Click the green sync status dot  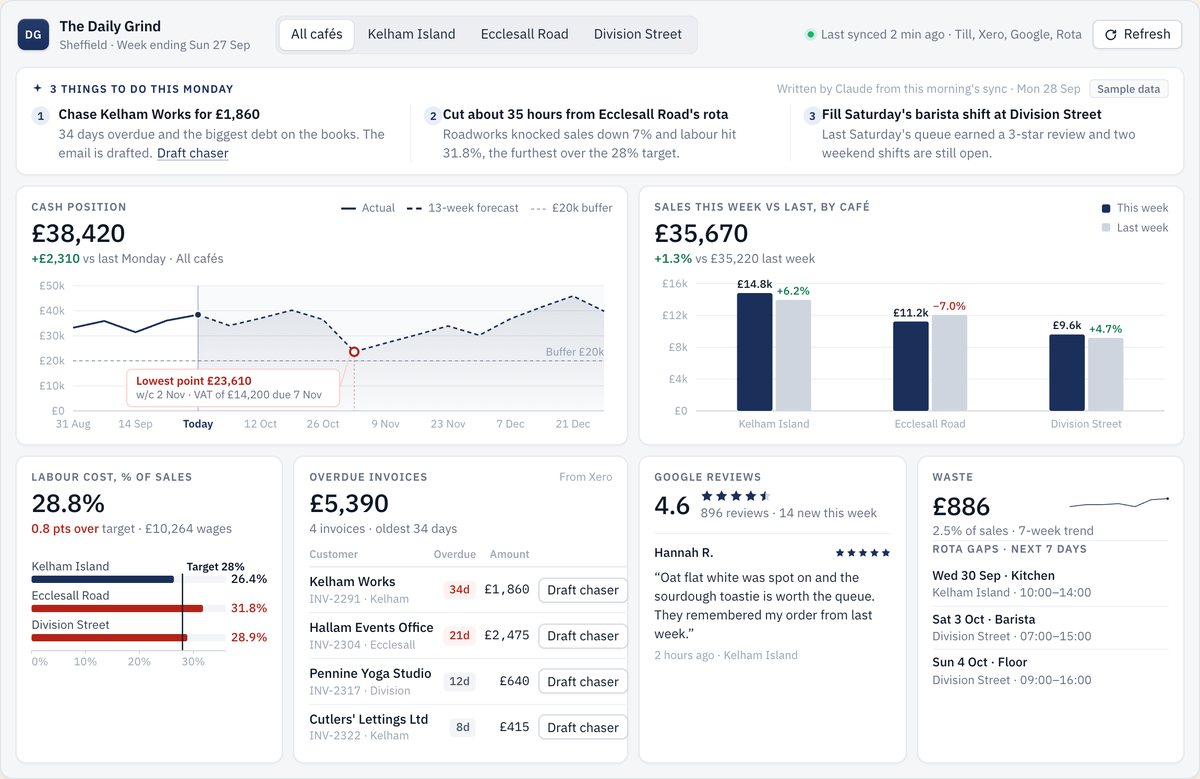point(810,34)
